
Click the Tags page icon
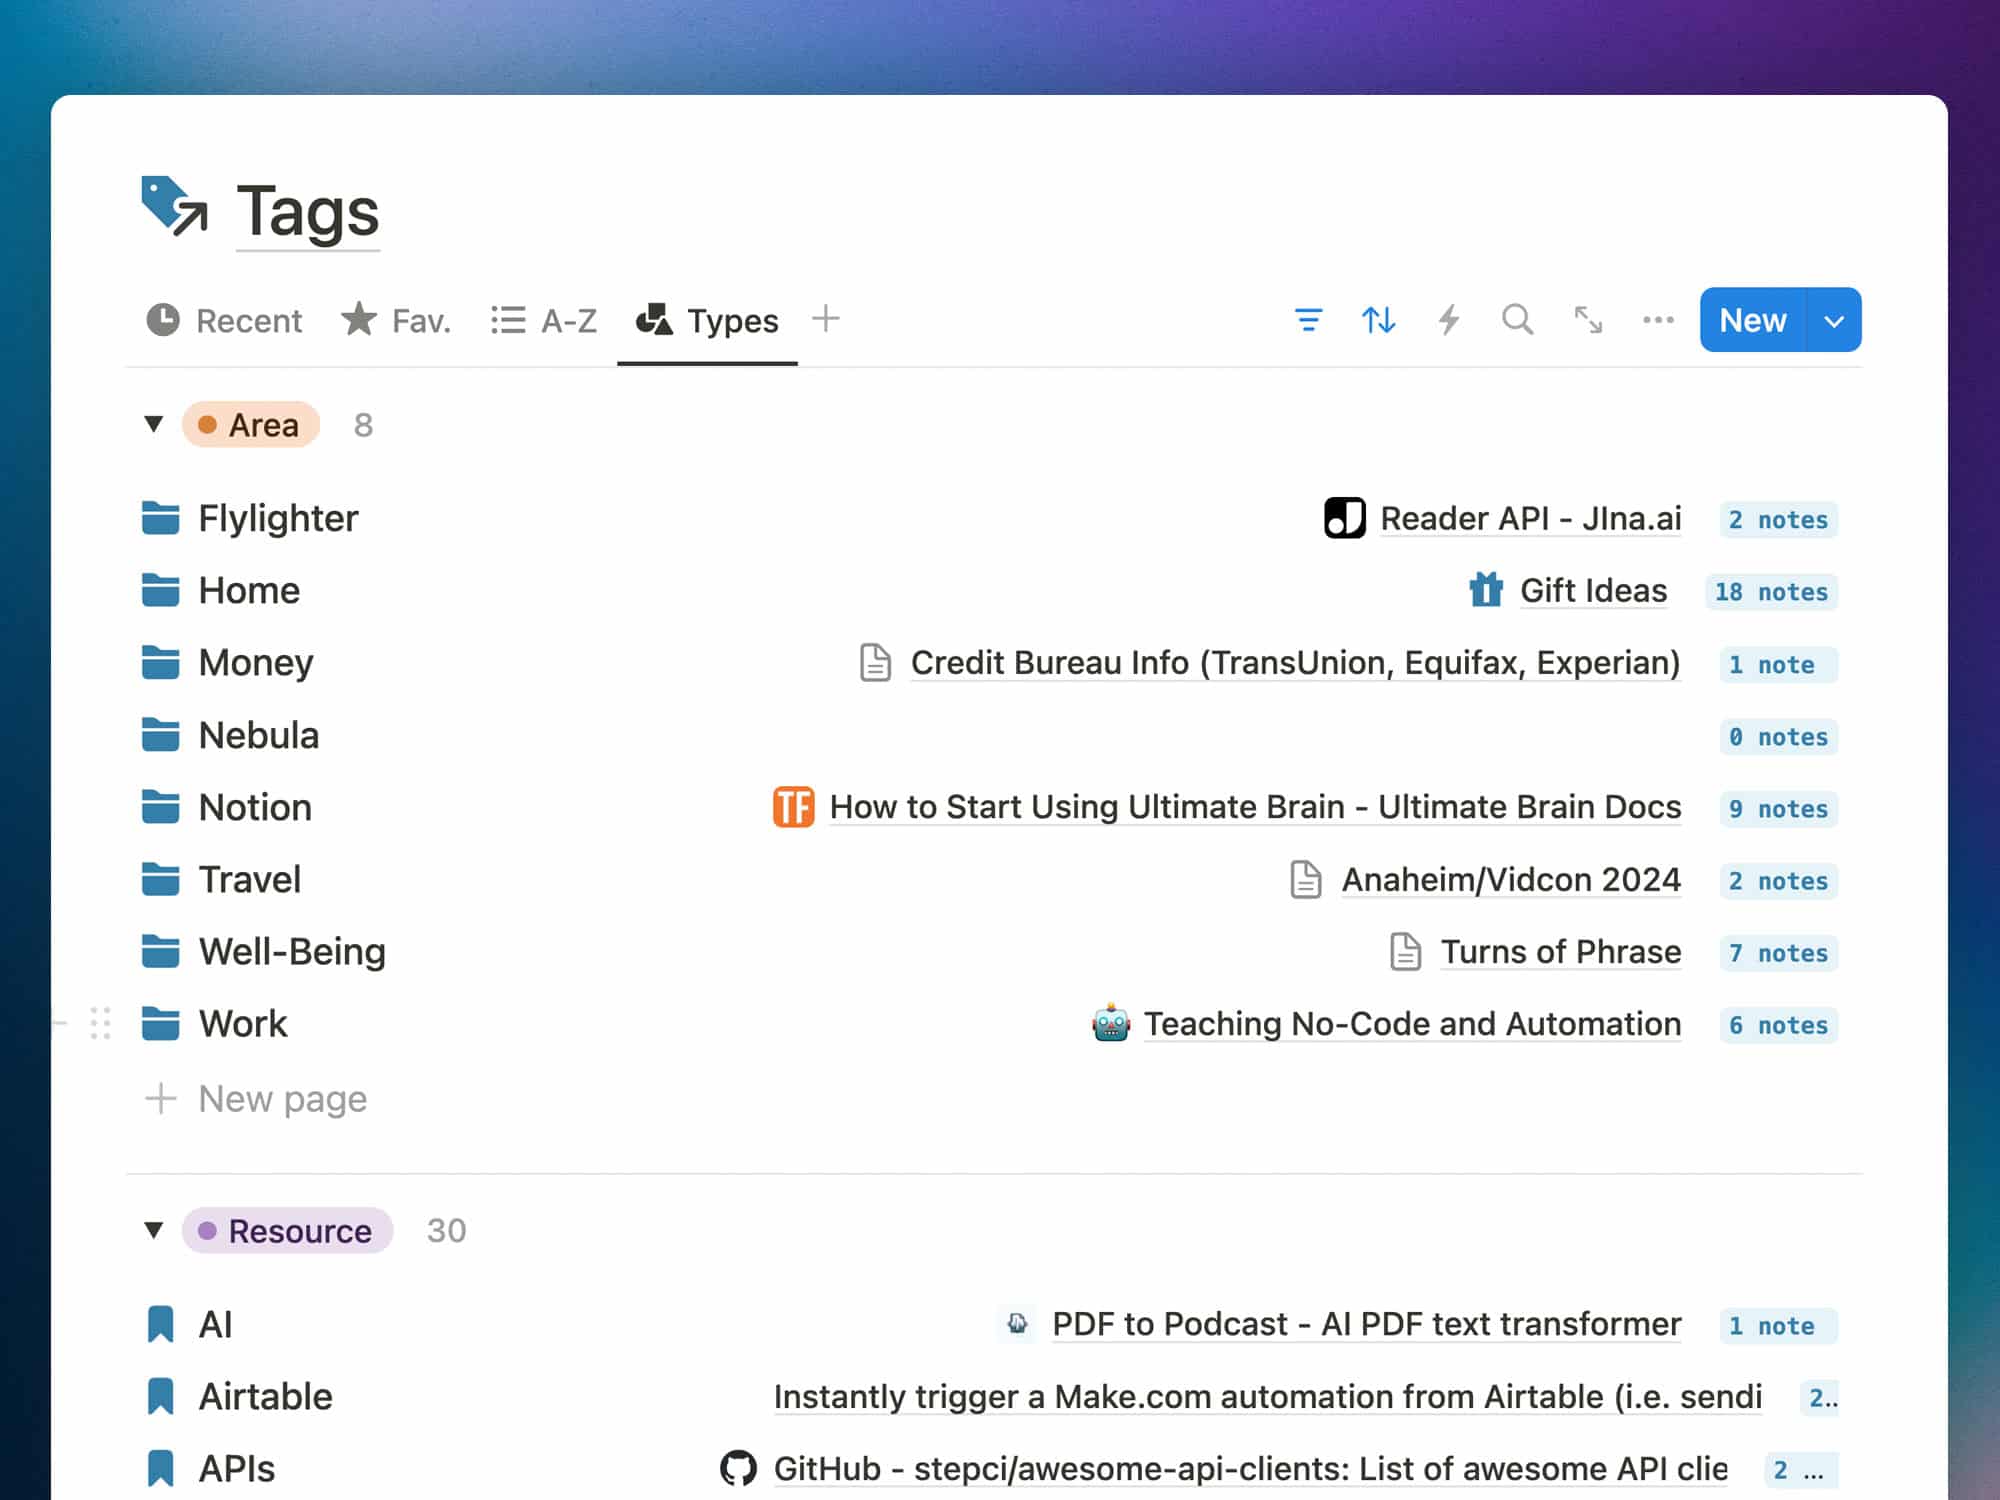click(x=174, y=207)
